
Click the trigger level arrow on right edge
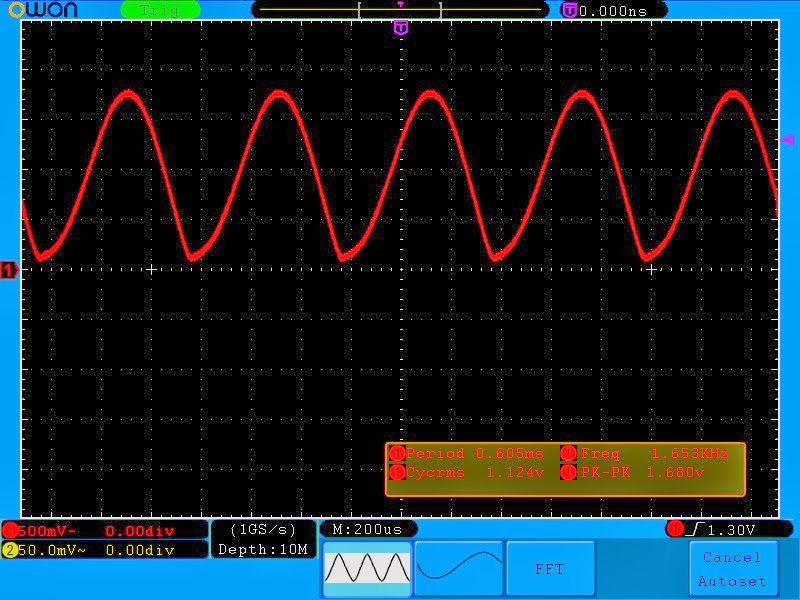(x=787, y=141)
